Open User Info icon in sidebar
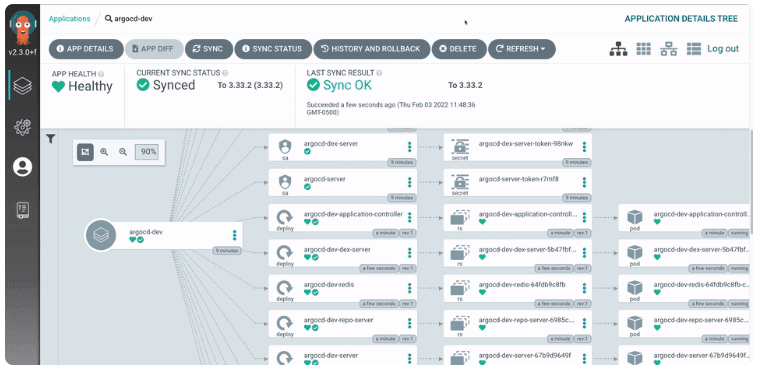Viewport: 758px width, 381px height. [23, 167]
